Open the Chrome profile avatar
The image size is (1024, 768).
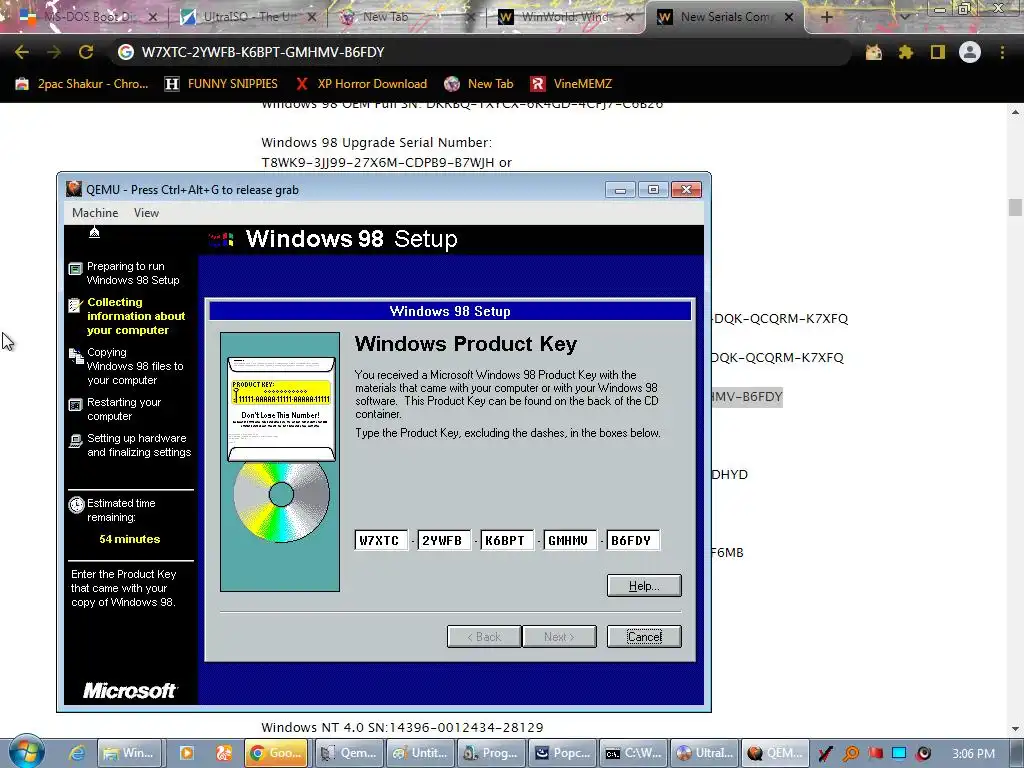[x=970, y=52]
